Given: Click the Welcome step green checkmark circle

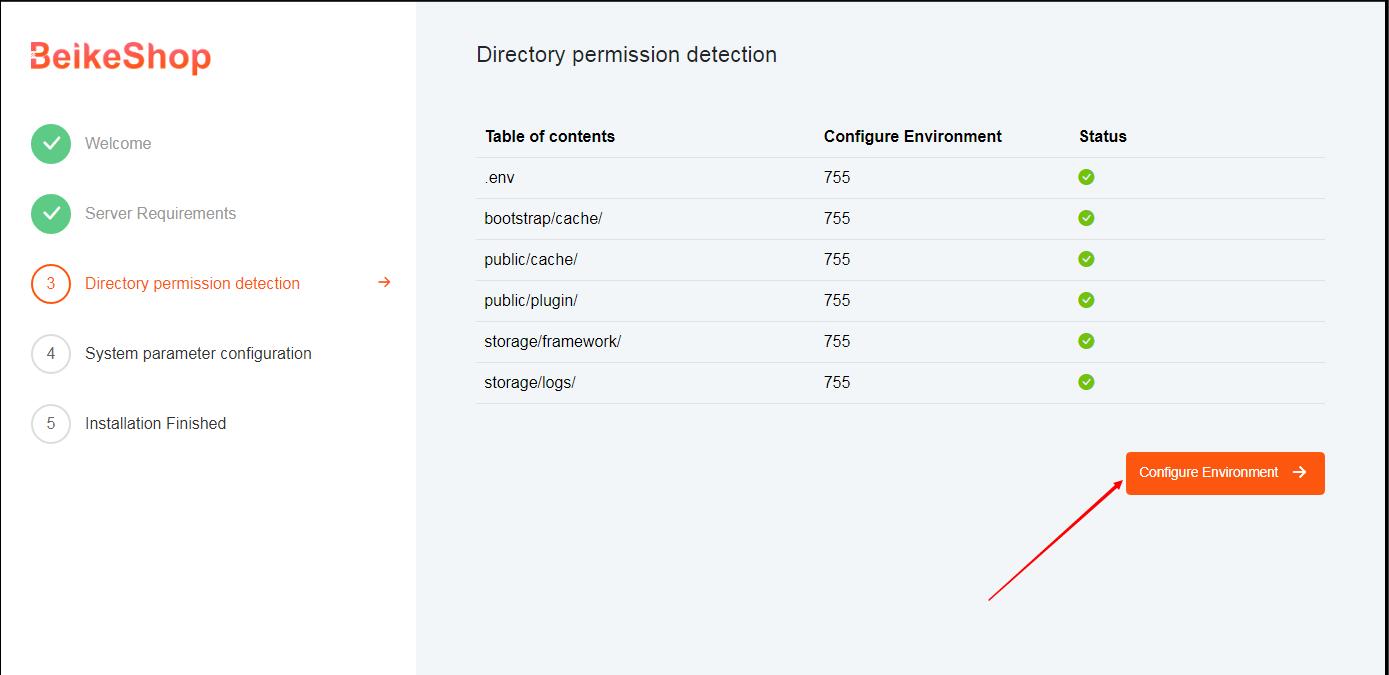Looking at the screenshot, I should [51, 144].
